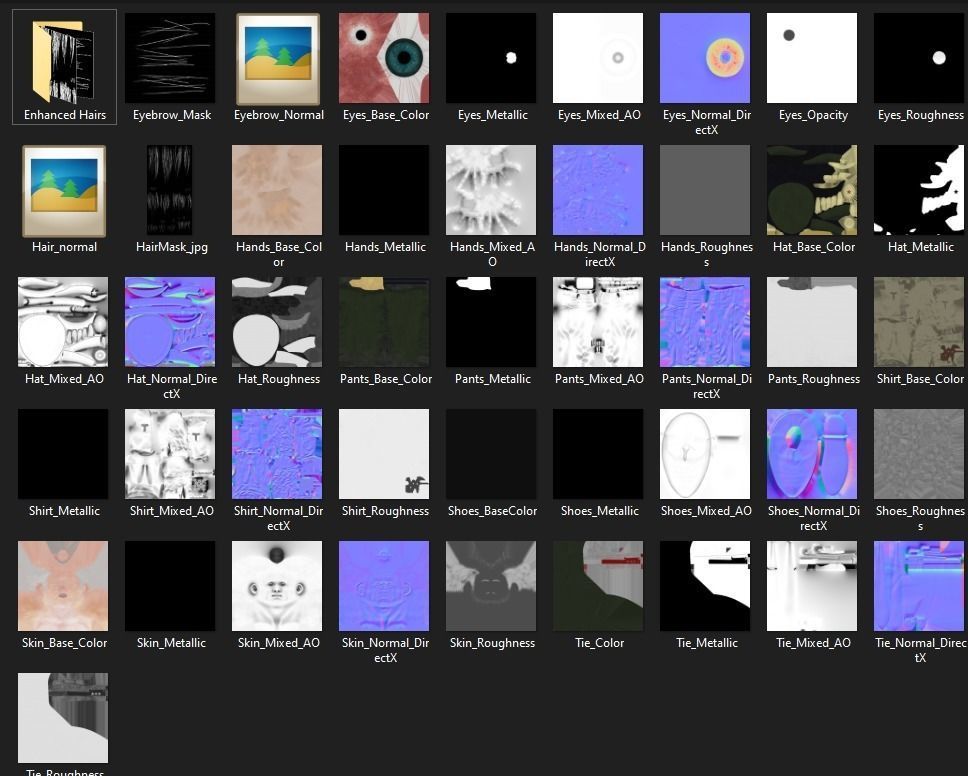Select the Eyes_Opacity texture file
This screenshot has width=968, height=776.
(x=812, y=58)
